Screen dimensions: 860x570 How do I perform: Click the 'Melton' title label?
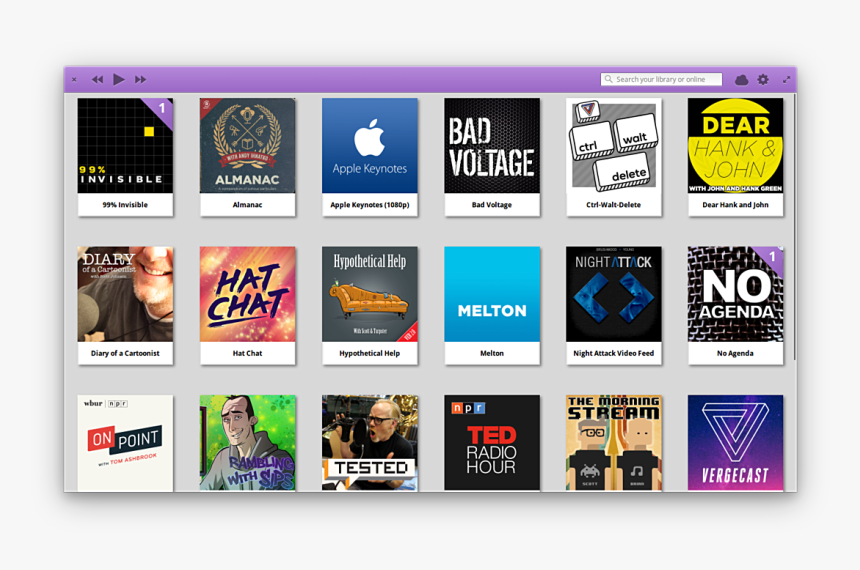point(492,353)
